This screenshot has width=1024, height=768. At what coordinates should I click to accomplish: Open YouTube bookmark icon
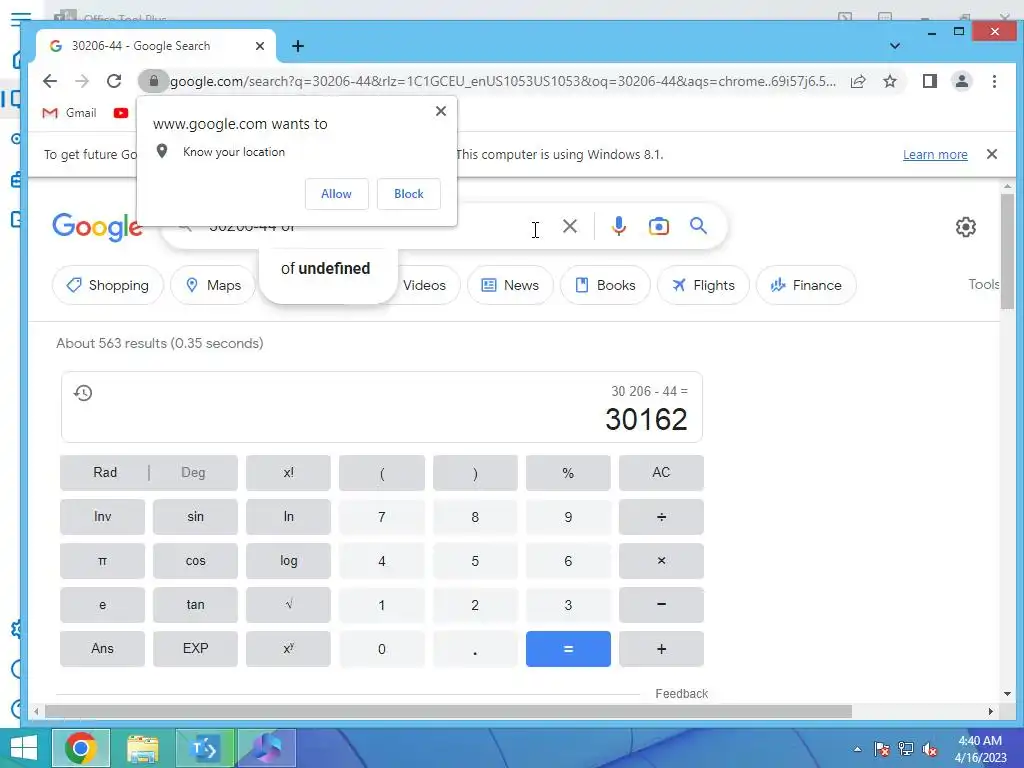pos(121,113)
